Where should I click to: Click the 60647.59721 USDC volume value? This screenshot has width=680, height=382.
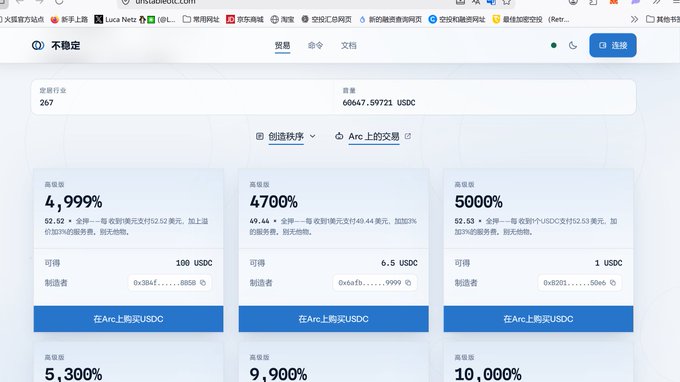point(379,103)
